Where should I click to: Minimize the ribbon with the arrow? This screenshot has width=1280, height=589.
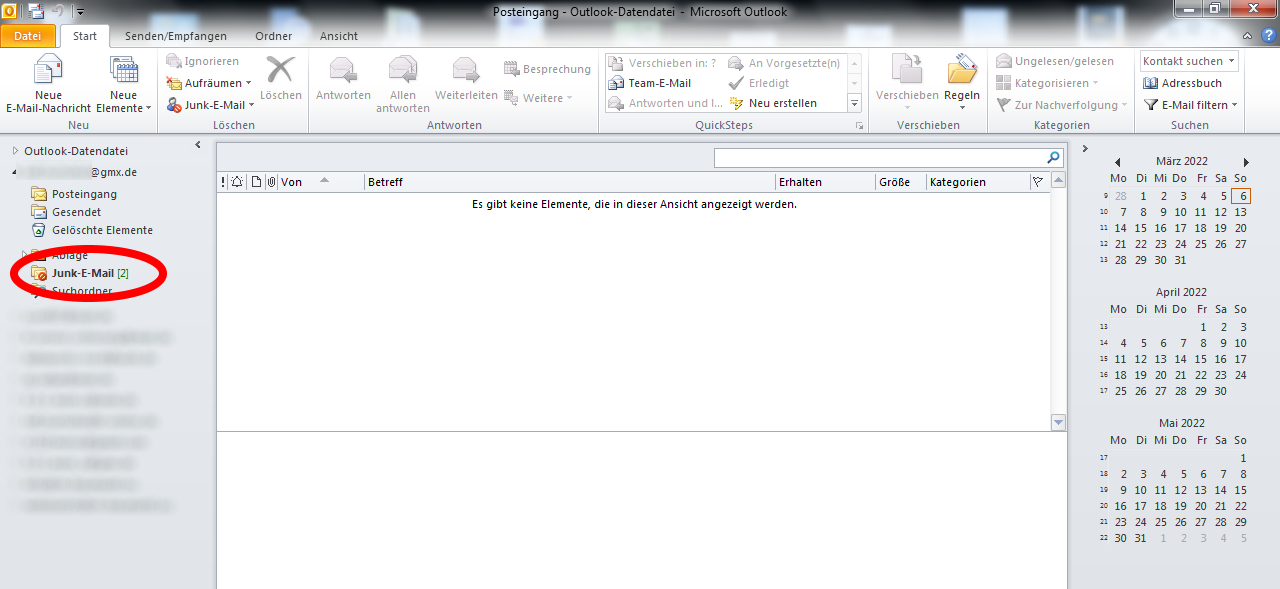click(x=1249, y=35)
